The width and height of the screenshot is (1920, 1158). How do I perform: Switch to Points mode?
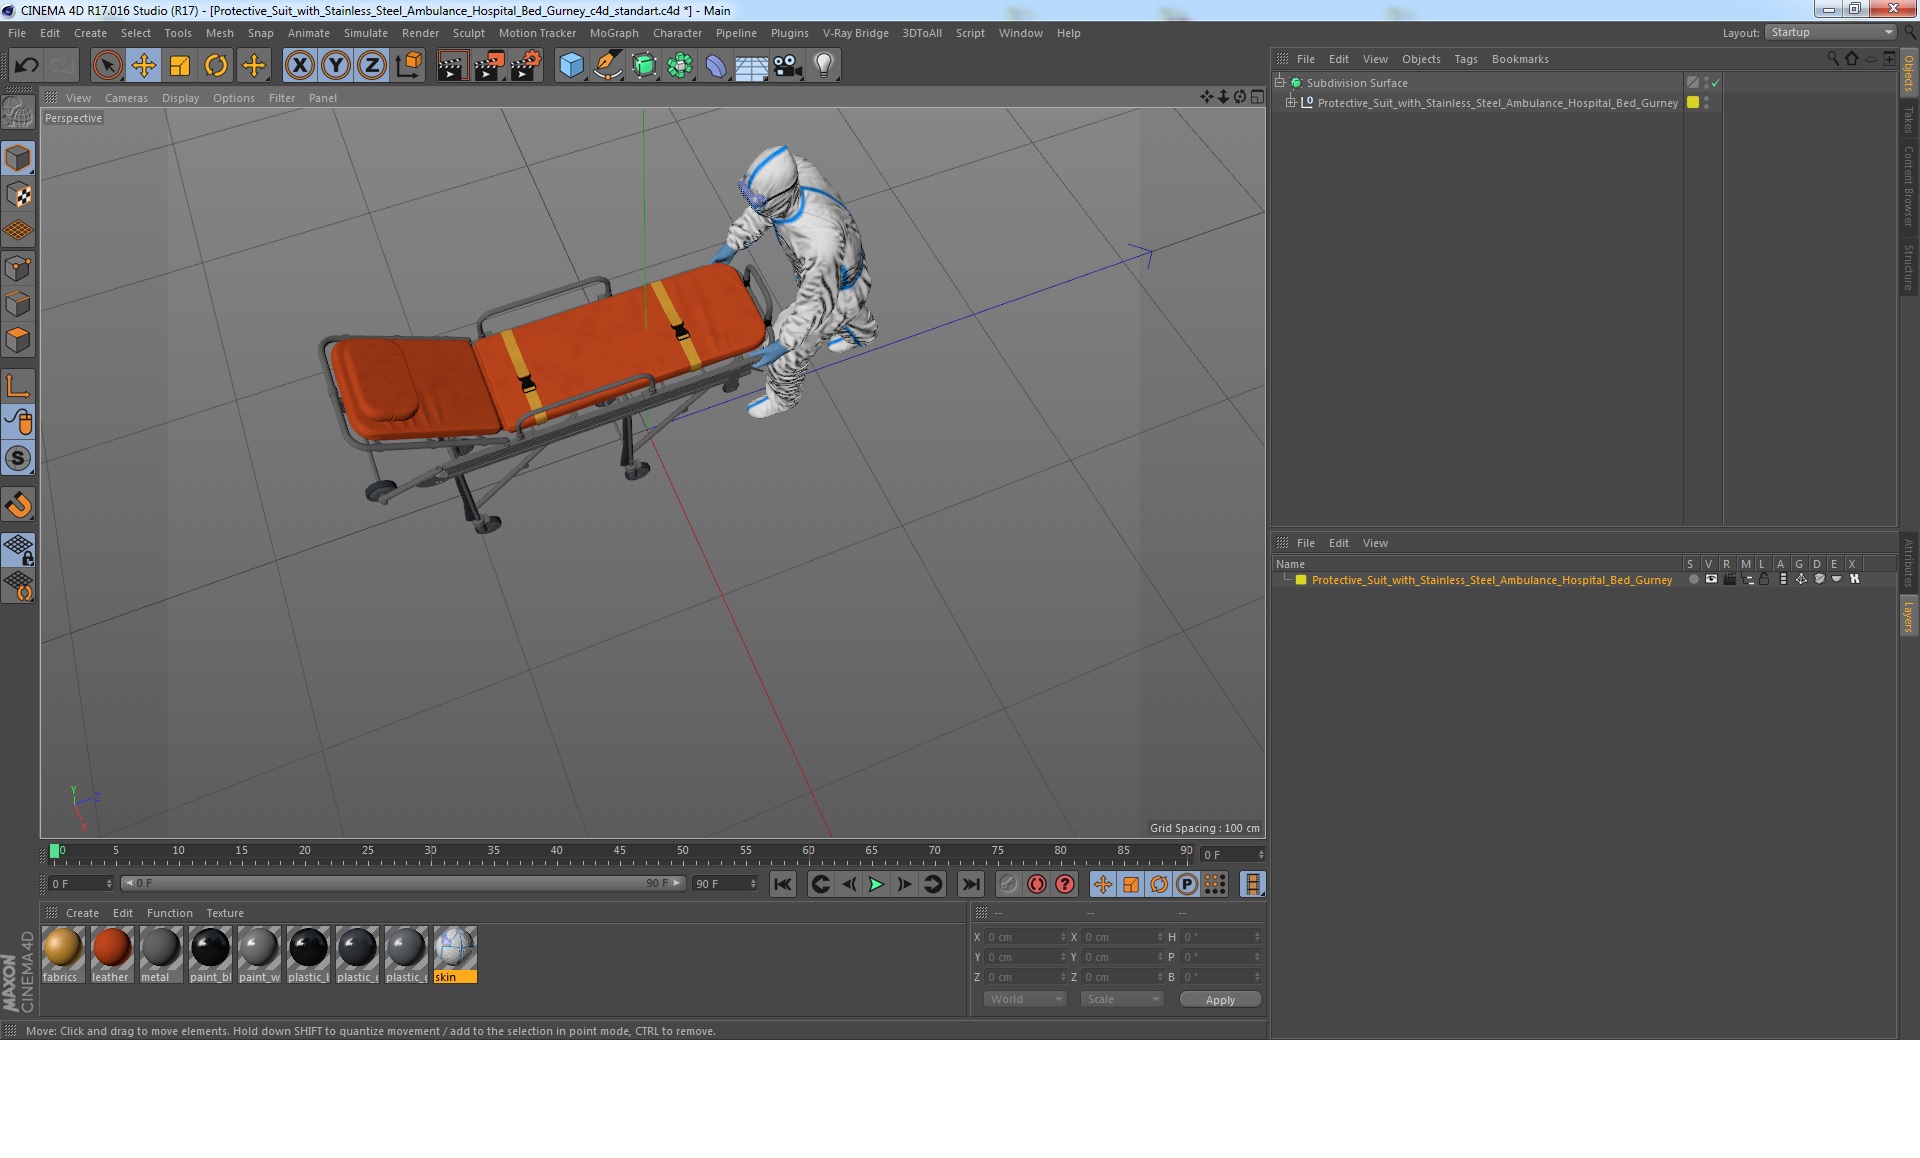[18, 268]
